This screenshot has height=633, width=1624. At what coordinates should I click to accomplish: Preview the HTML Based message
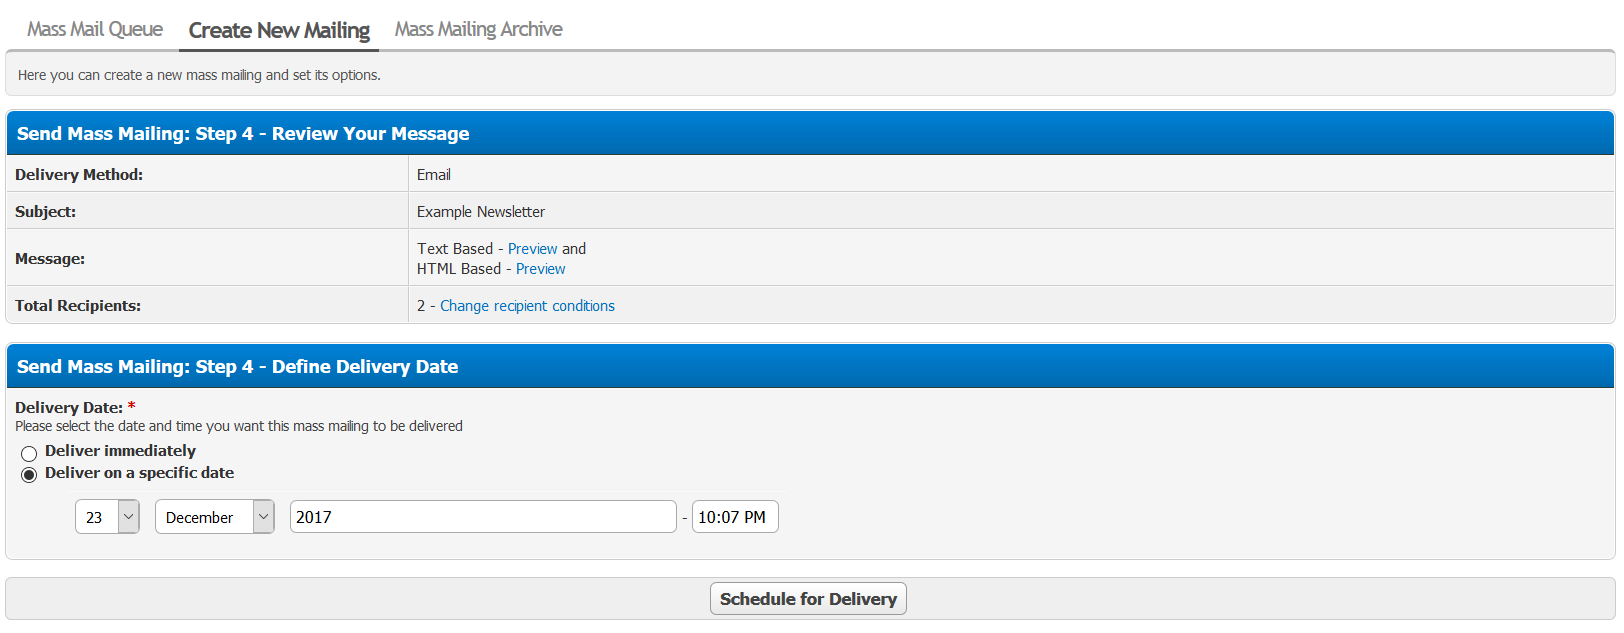(x=540, y=269)
